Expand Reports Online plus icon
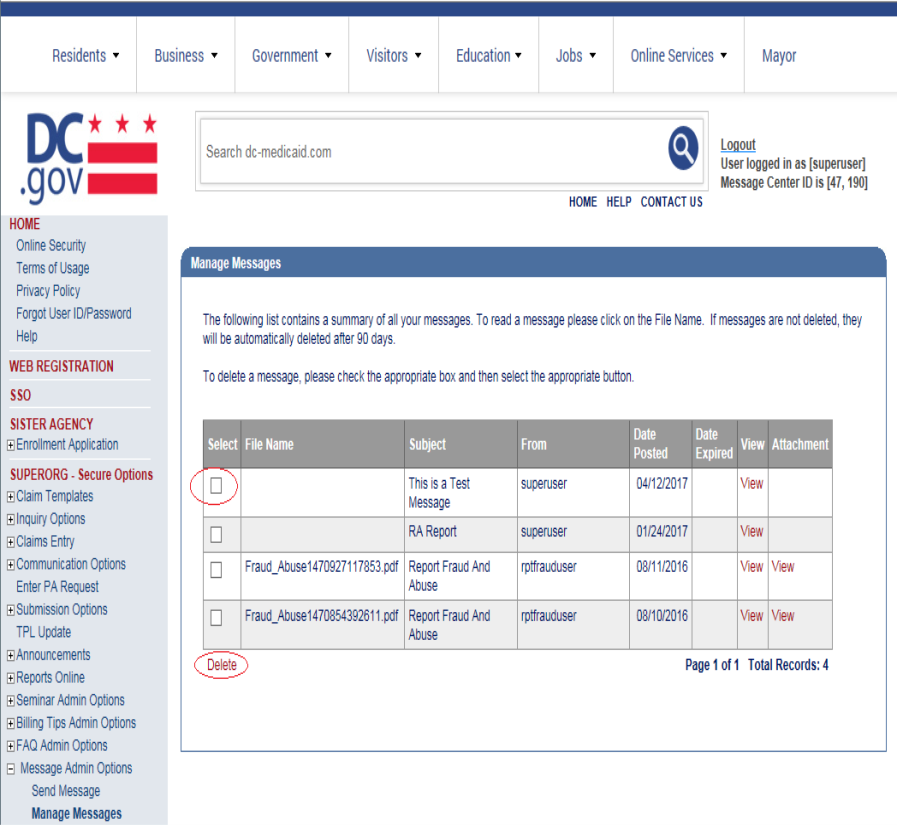The width and height of the screenshot is (897, 825). (x=11, y=678)
